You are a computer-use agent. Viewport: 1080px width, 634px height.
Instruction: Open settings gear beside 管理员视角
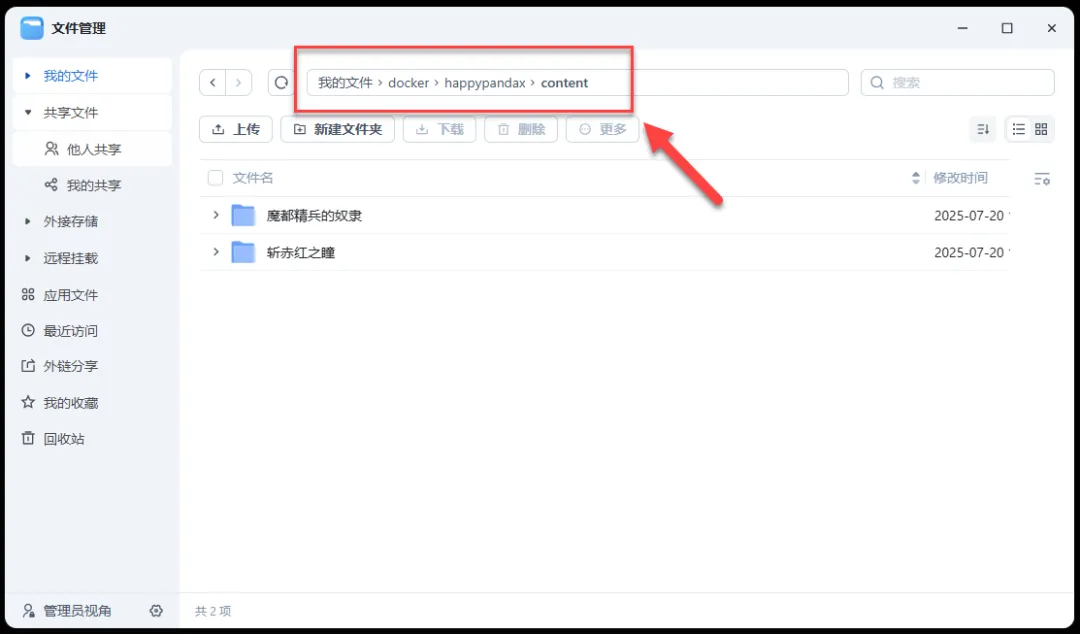[156, 611]
